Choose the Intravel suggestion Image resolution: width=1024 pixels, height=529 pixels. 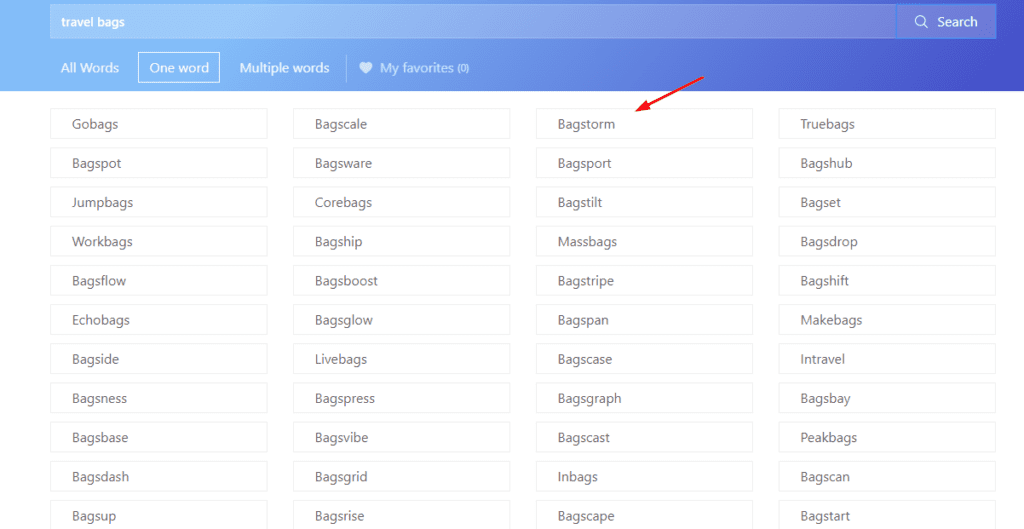888,359
